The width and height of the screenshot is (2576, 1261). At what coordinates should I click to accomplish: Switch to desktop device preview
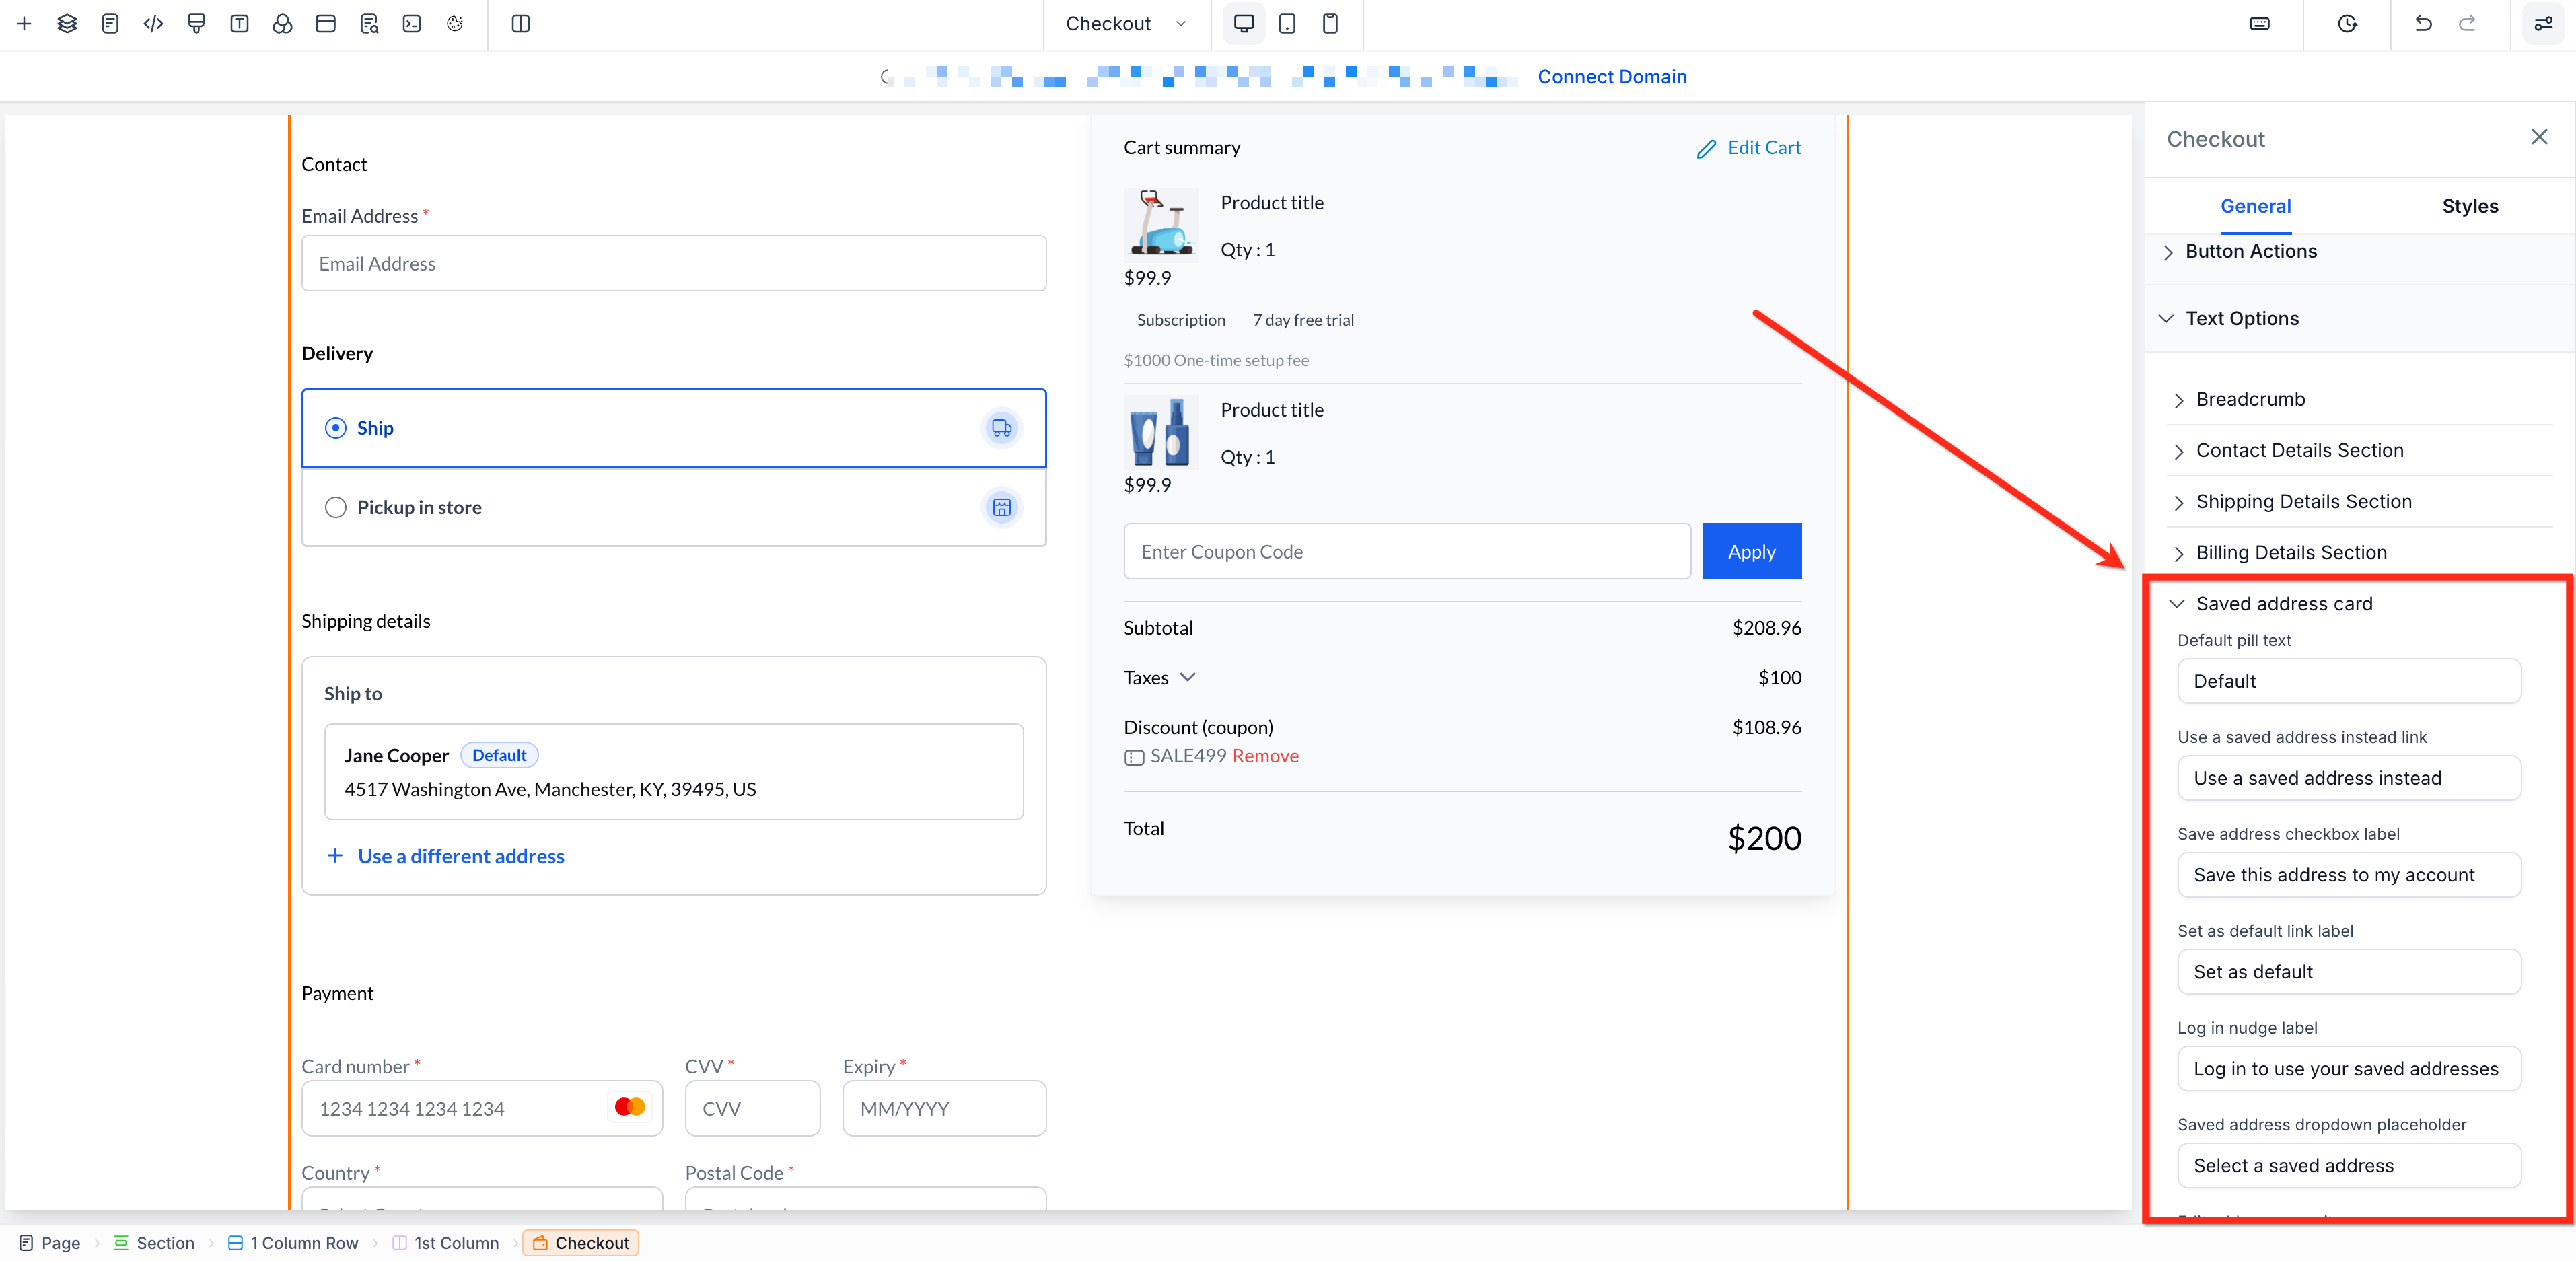pyautogui.click(x=1244, y=23)
